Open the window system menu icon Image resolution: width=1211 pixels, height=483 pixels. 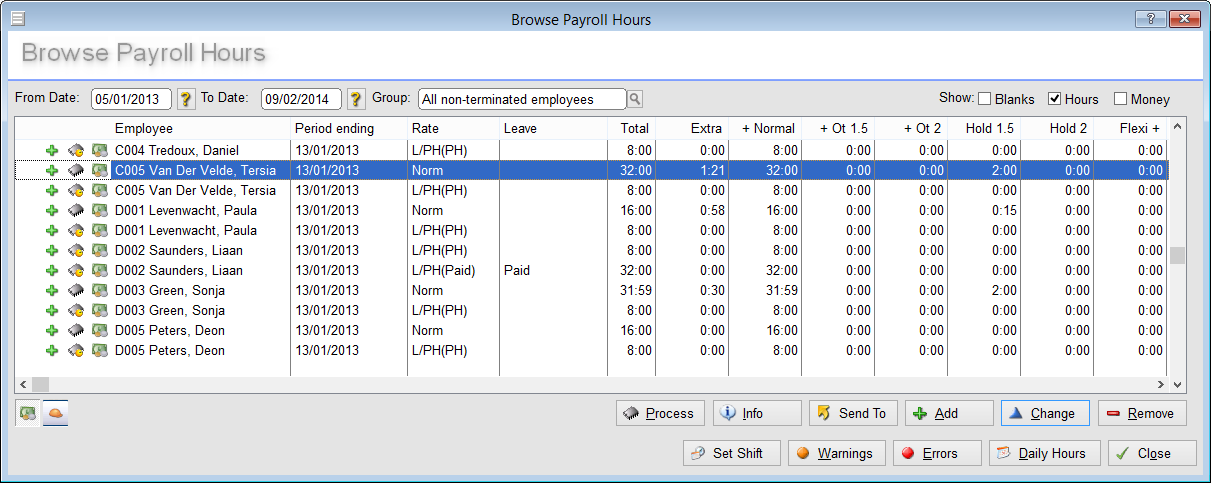coord(17,19)
